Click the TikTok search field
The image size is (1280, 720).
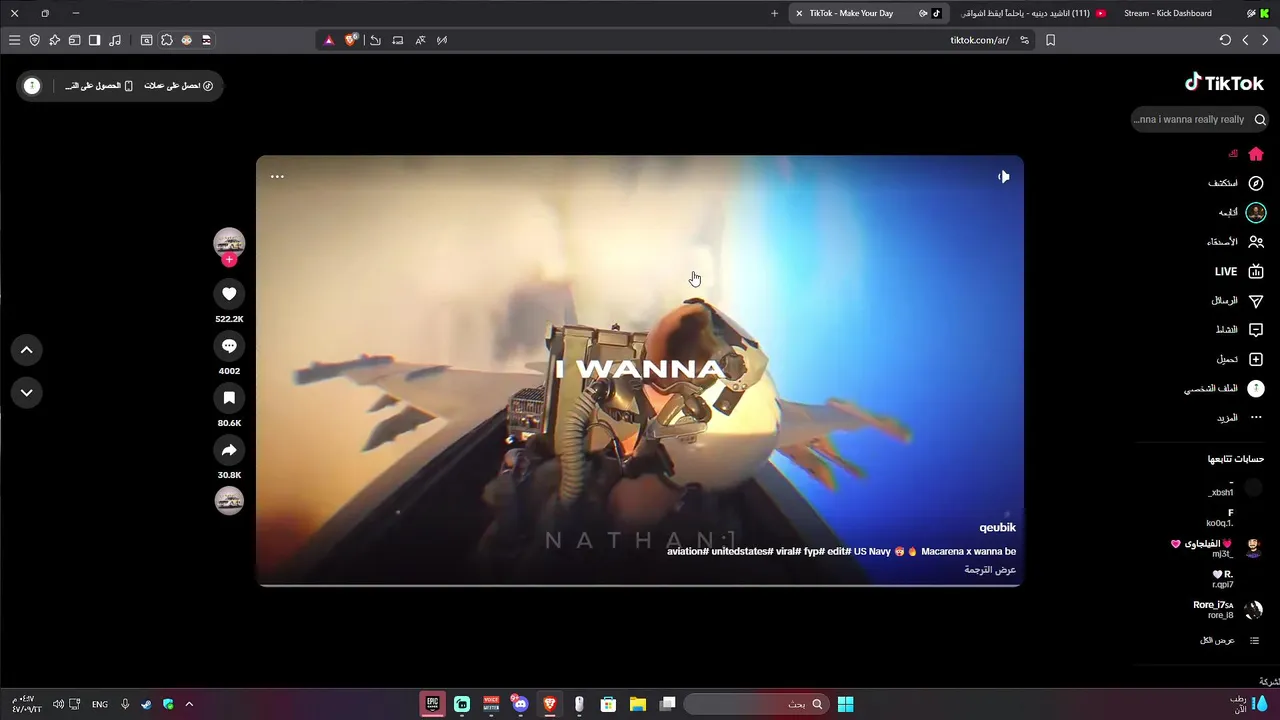(1200, 119)
